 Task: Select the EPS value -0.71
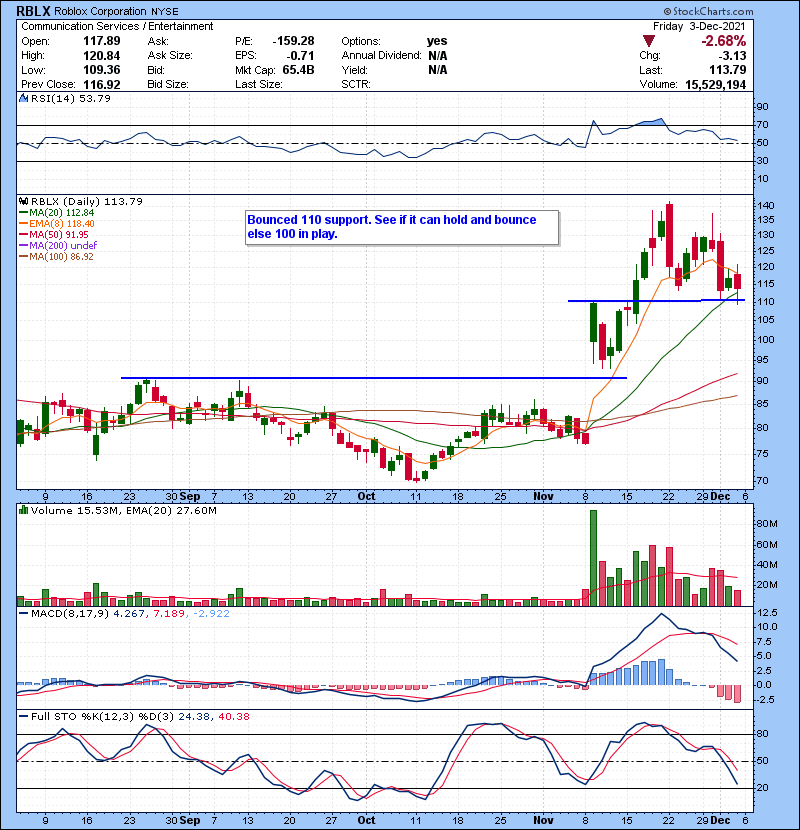[x=300, y=56]
